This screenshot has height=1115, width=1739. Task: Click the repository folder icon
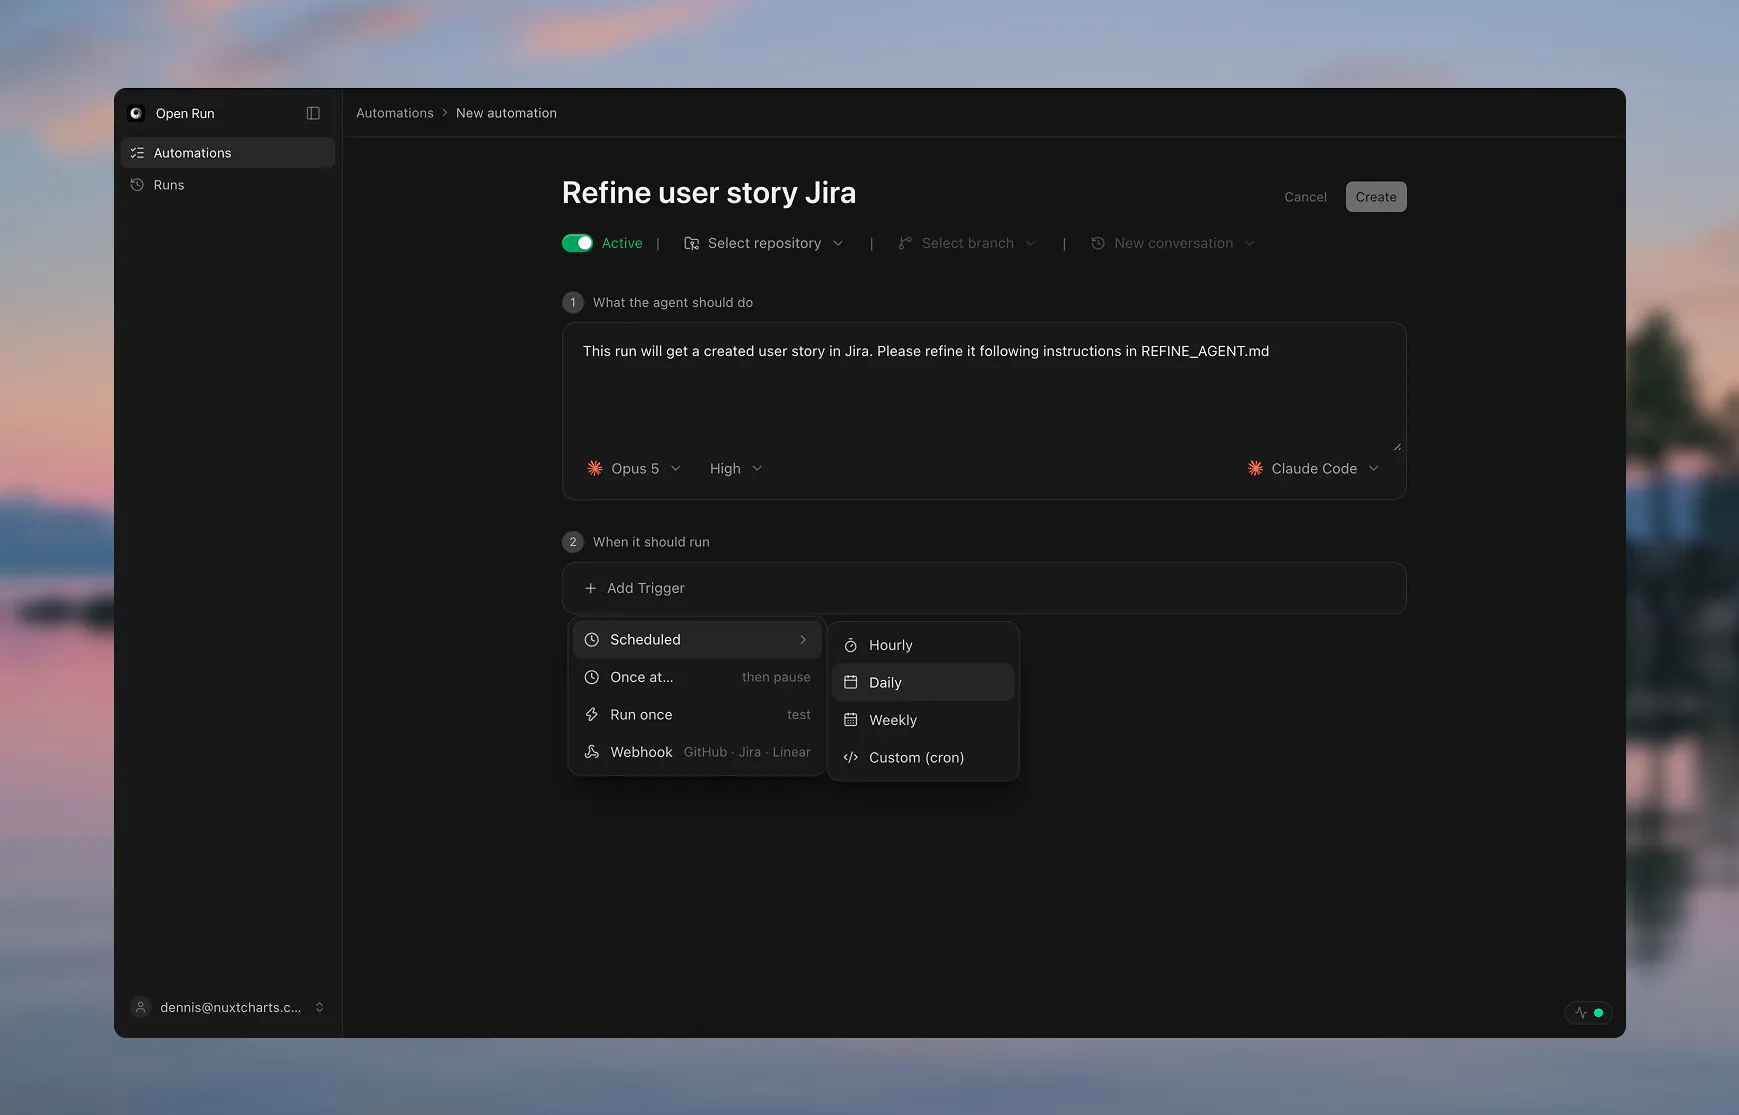[x=691, y=243]
